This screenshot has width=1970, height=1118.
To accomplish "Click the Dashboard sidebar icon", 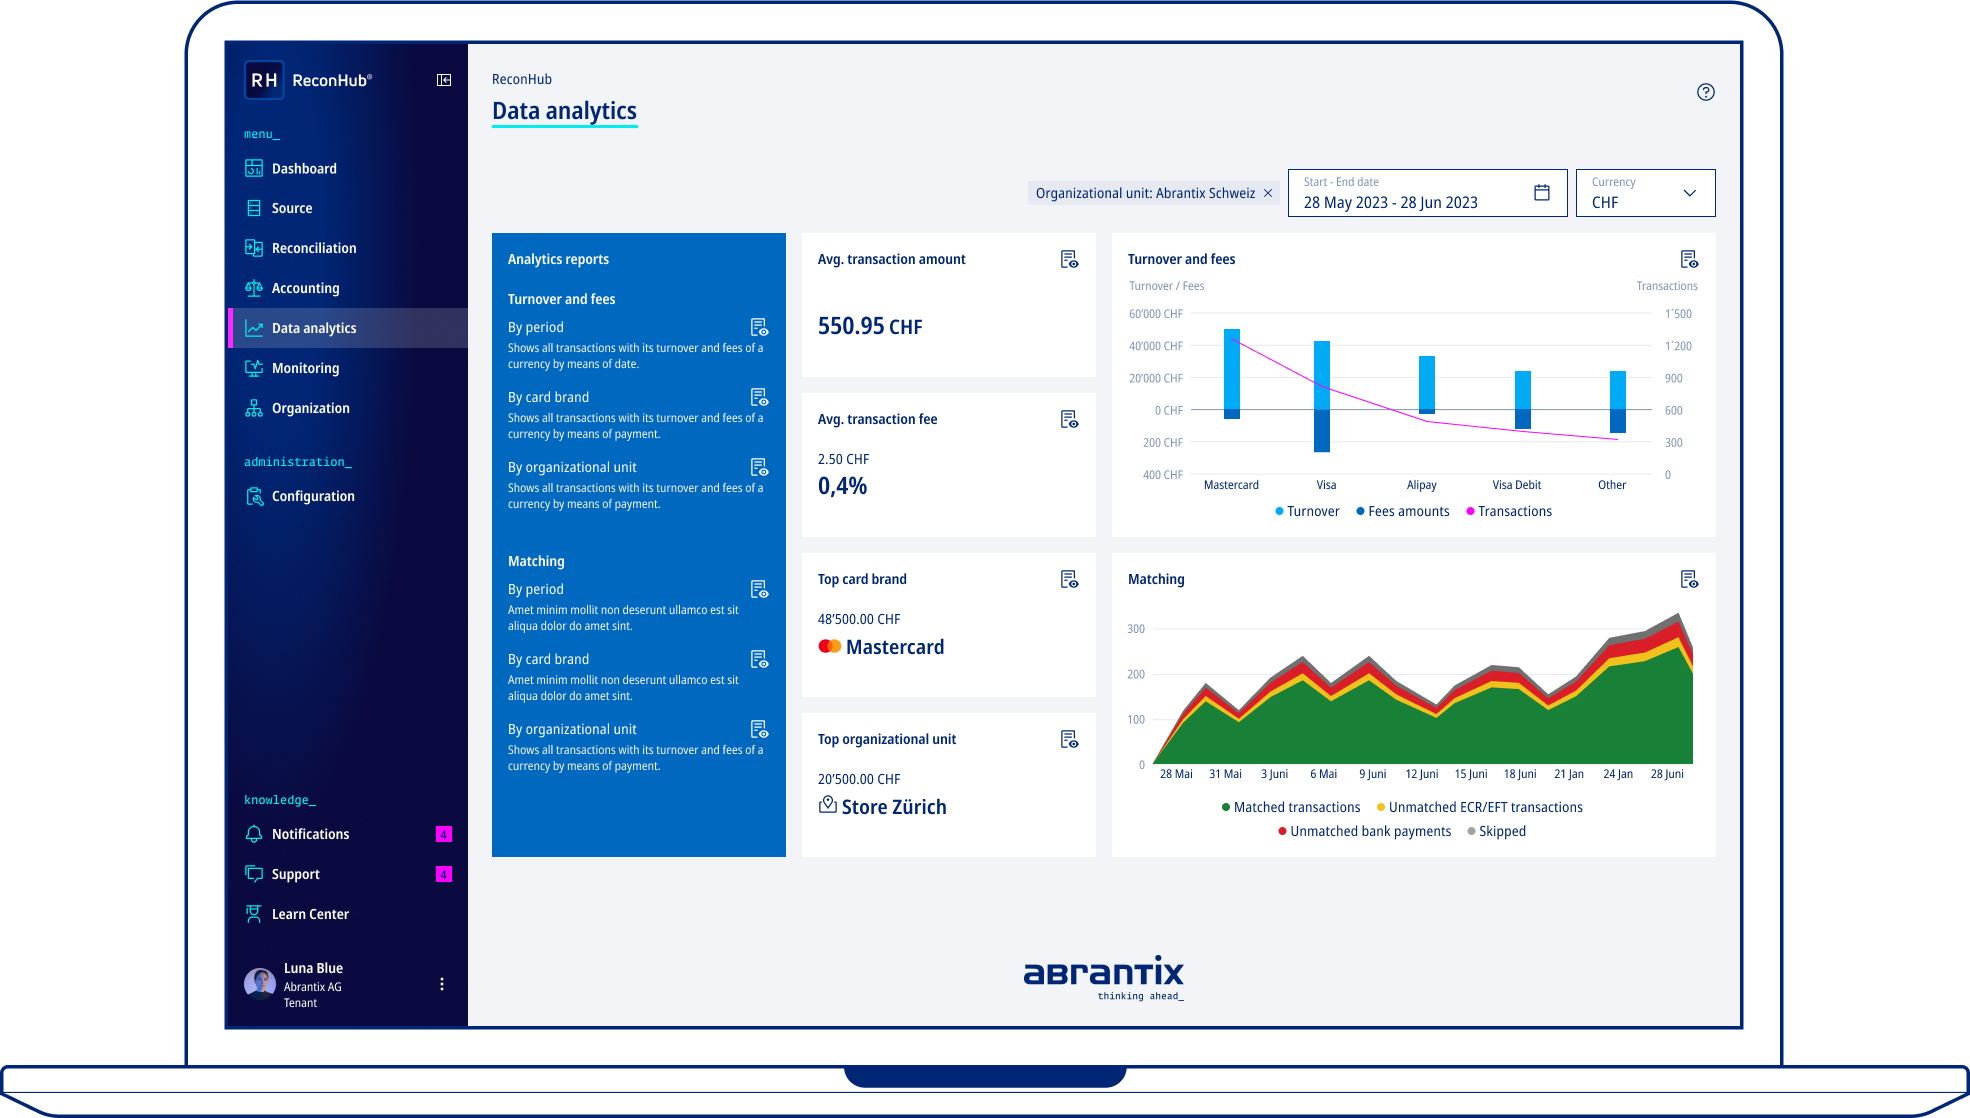I will click(x=254, y=168).
